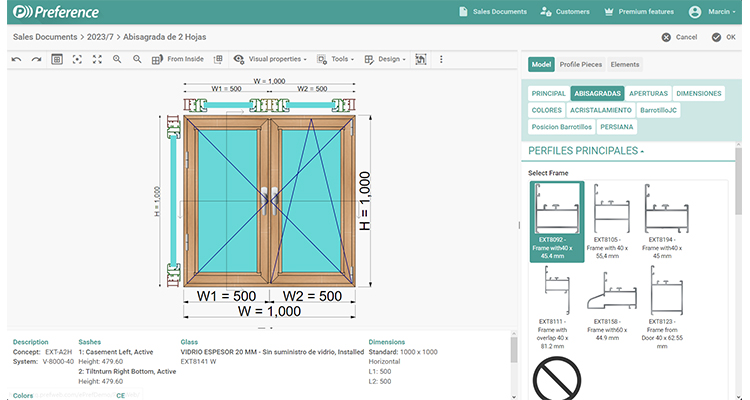Click the W = 1,000 bottom dimension
The height and width of the screenshot is (400, 750).
coord(269,311)
